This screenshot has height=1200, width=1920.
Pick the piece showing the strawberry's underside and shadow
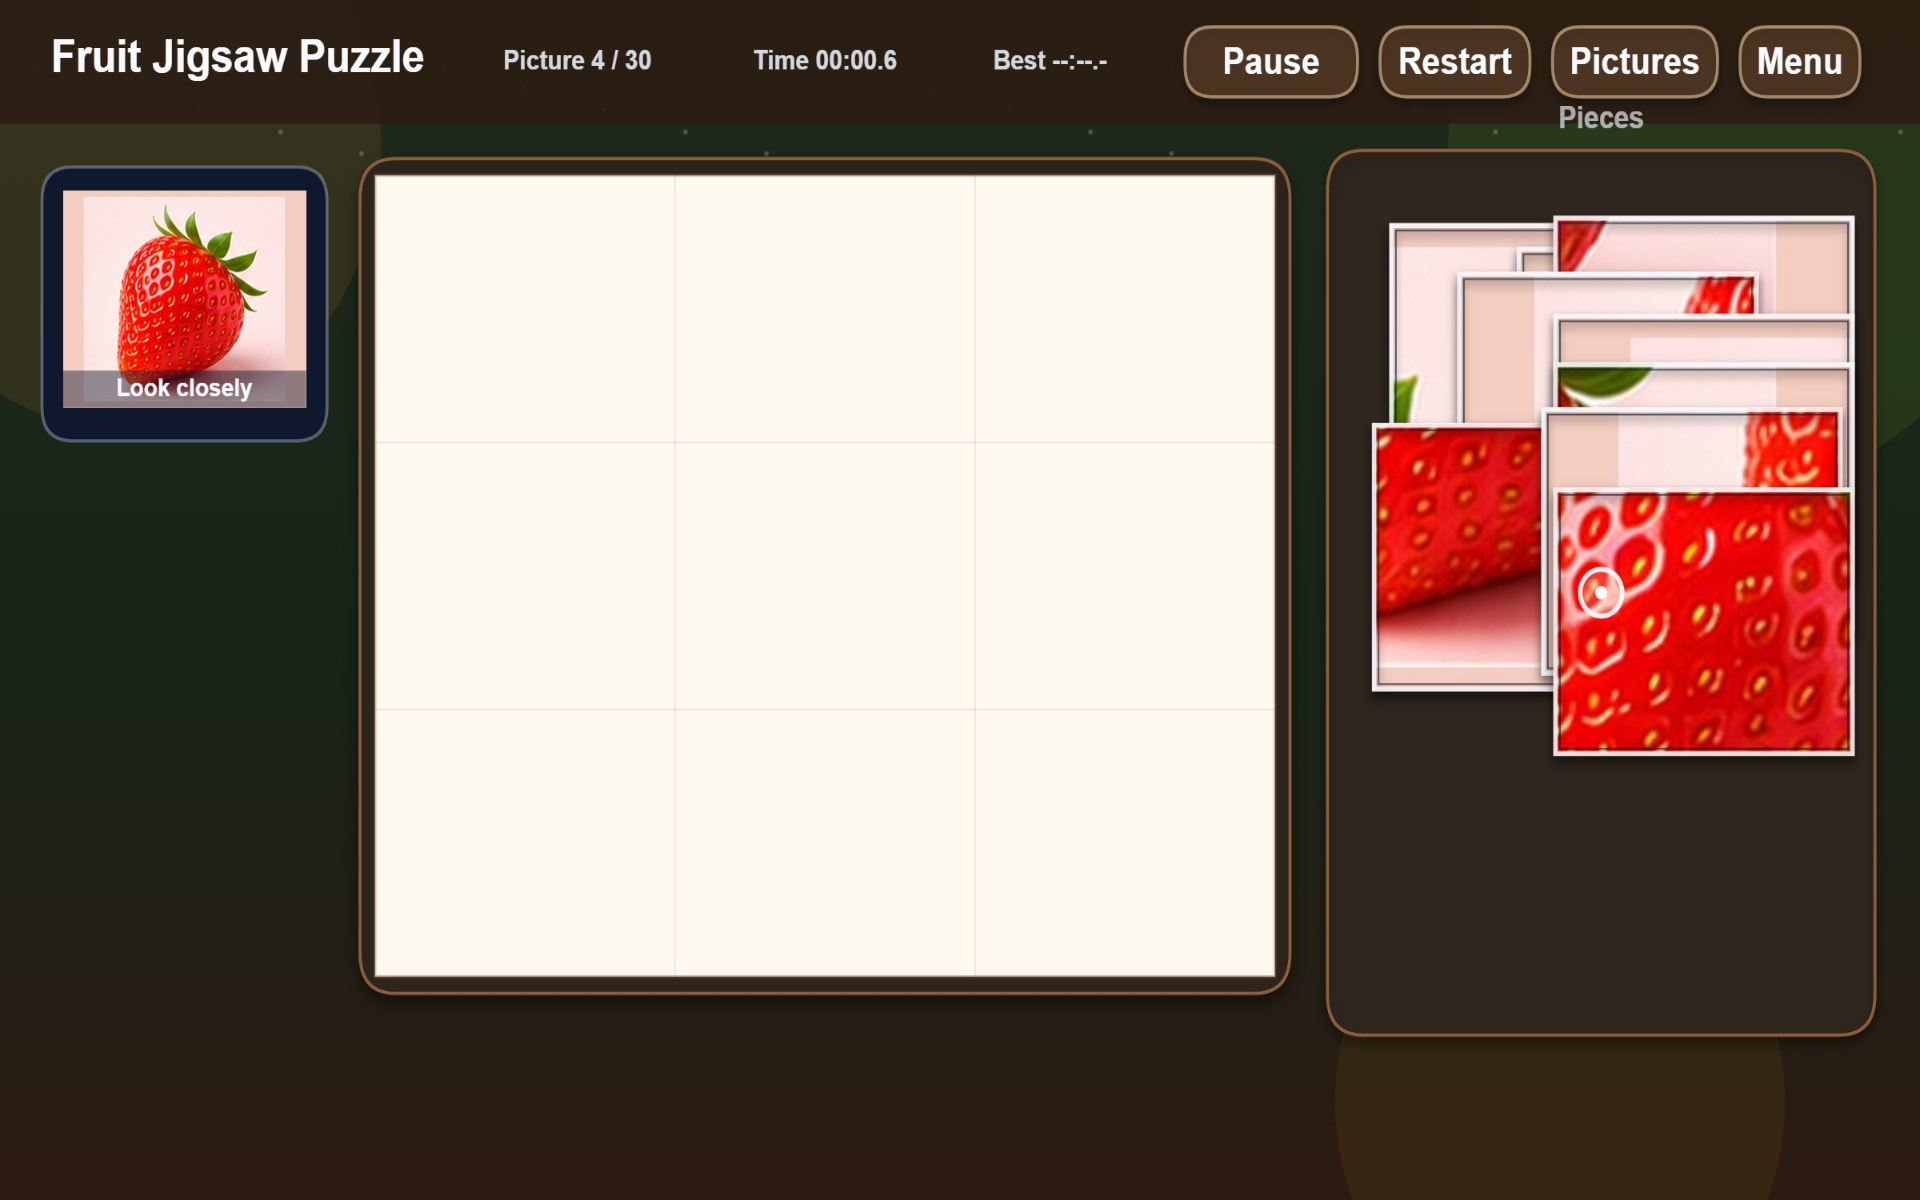1458,557
